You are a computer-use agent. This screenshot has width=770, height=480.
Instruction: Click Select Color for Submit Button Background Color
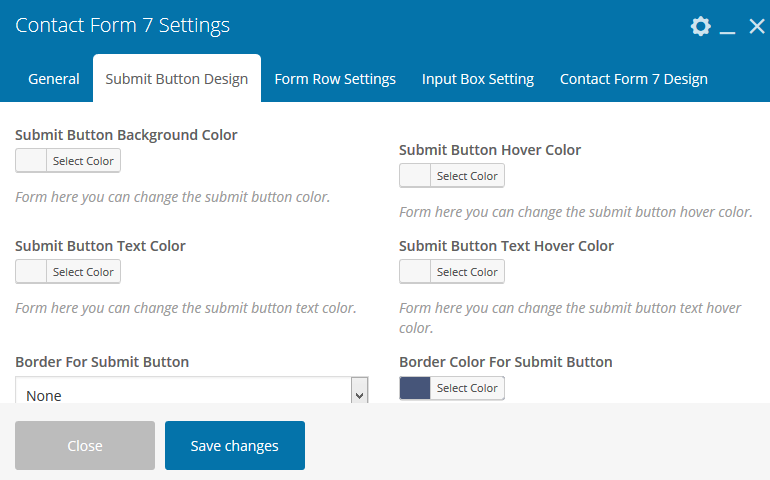[83, 160]
